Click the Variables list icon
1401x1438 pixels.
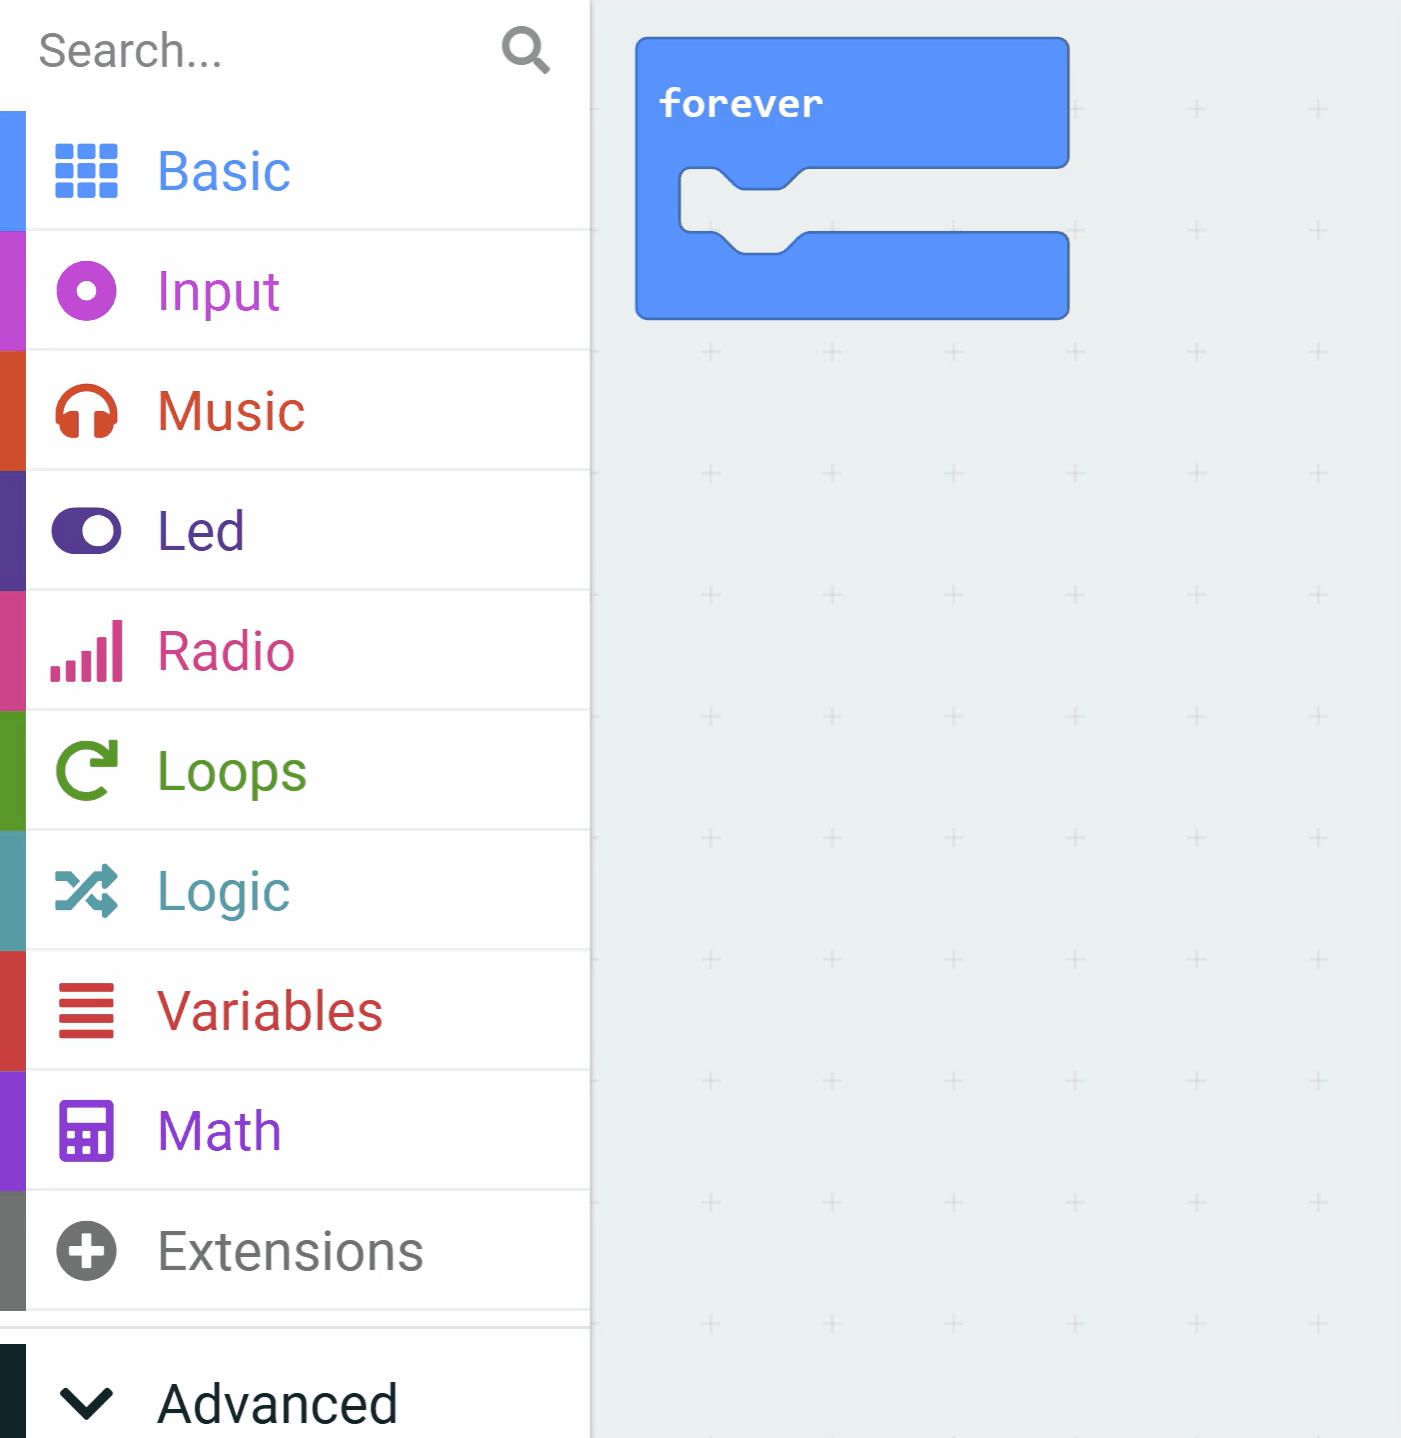[x=86, y=1011]
